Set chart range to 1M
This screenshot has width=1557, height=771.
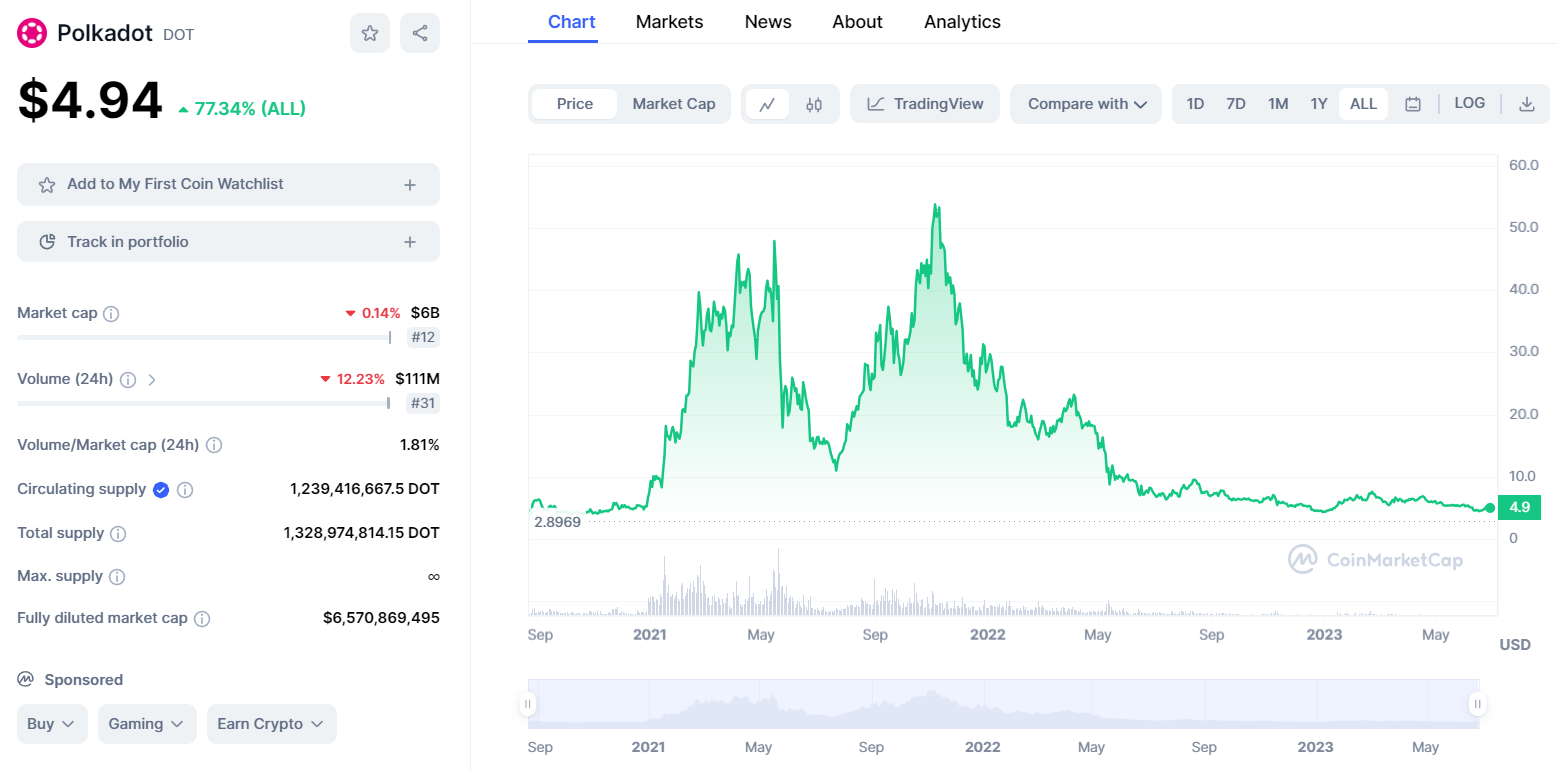[x=1278, y=104]
